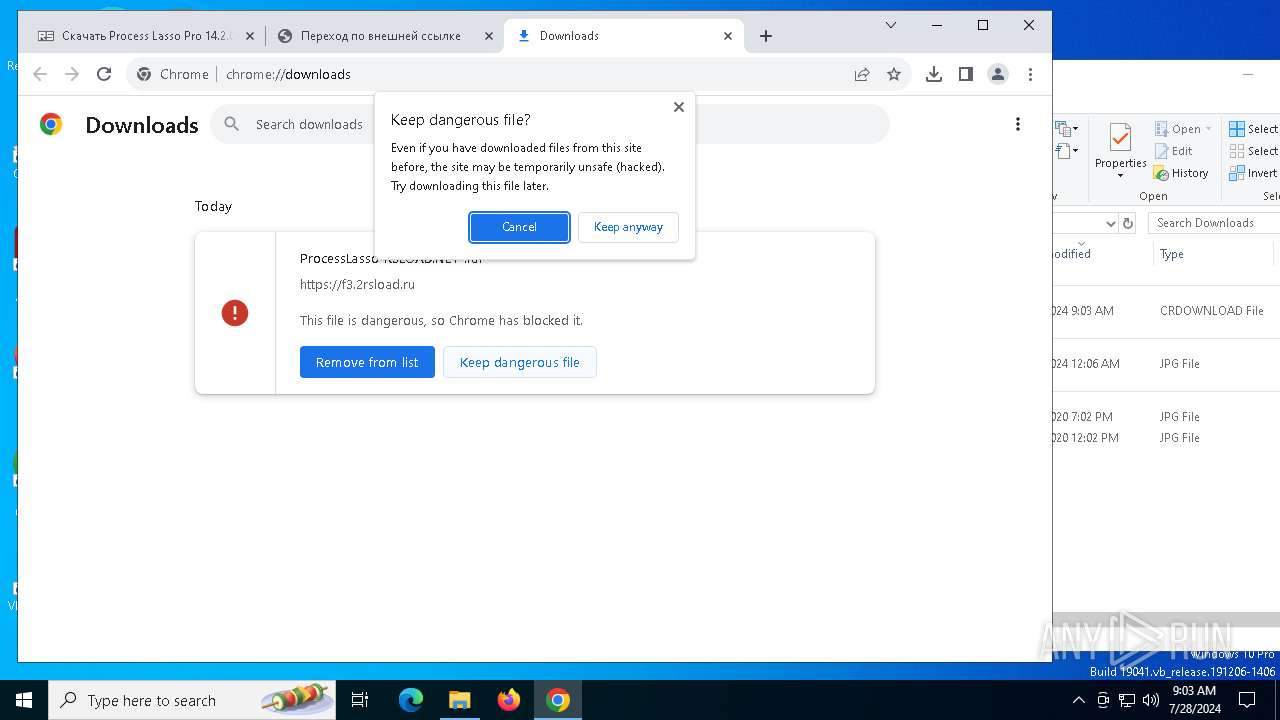This screenshot has height=720, width=1280.
Task: Select the CRDOWNLOAD File row
Action: tap(1166, 311)
